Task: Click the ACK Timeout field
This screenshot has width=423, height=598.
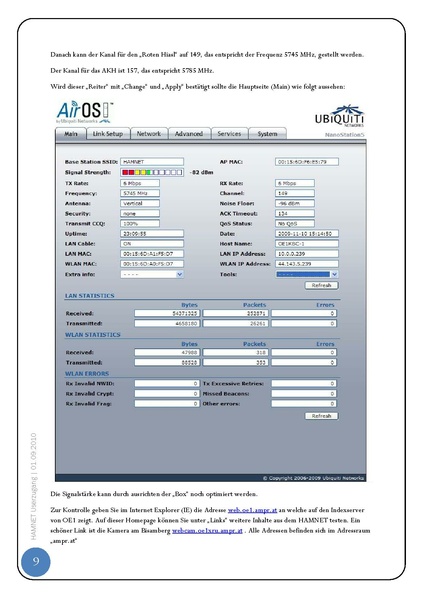Action: (295, 214)
